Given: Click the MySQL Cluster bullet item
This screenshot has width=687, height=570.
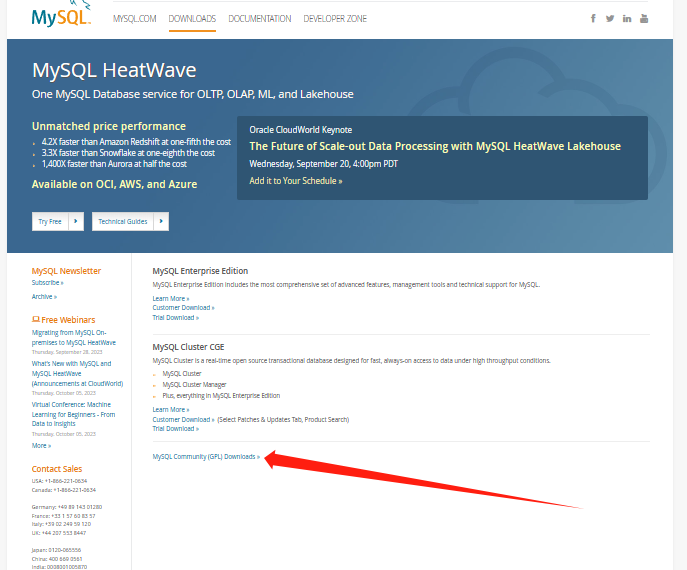Looking at the screenshot, I should [x=182, y=374].
